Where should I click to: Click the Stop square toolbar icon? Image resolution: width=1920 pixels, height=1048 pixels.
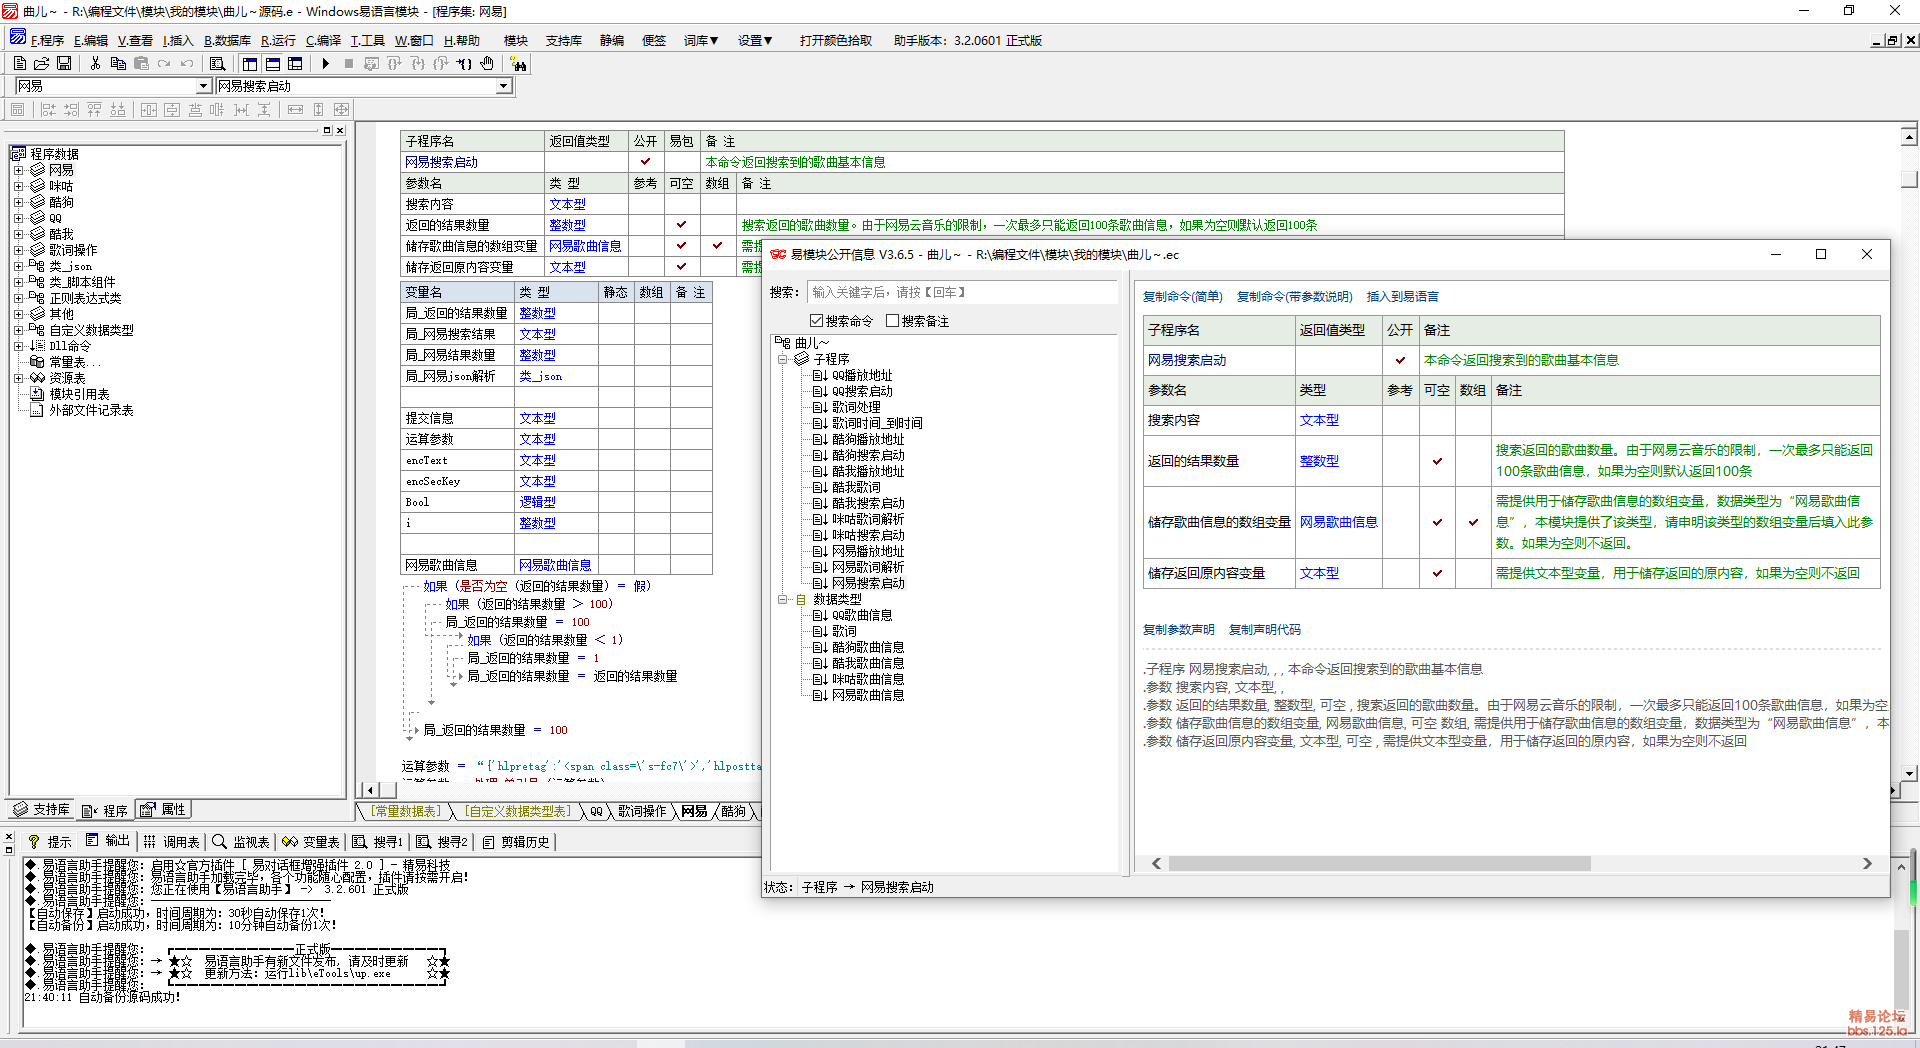point(348,63)
